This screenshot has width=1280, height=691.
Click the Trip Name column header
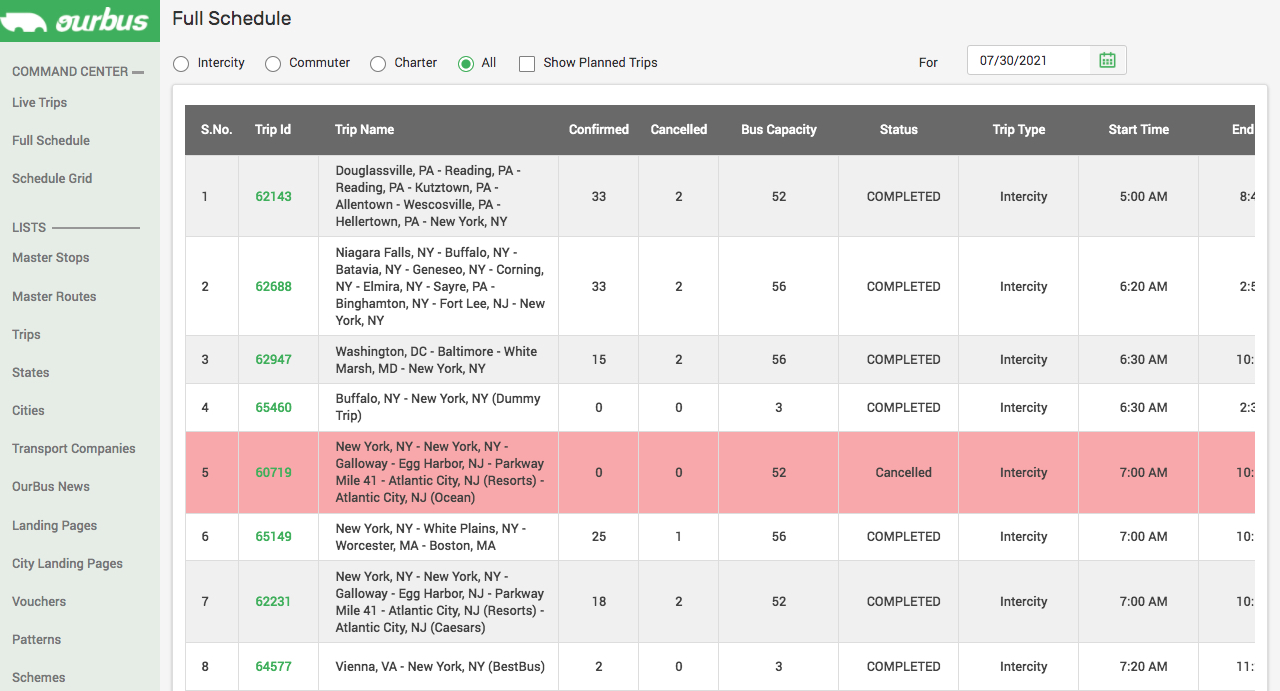(x=364, y=129)
